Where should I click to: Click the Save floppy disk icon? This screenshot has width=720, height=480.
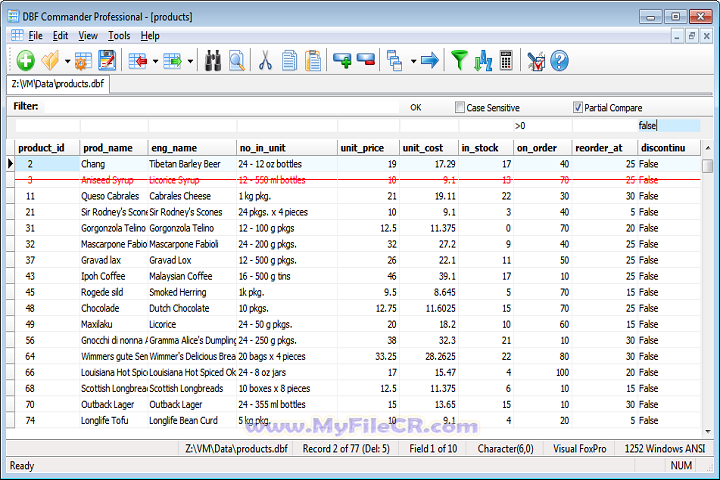[107, 61]
